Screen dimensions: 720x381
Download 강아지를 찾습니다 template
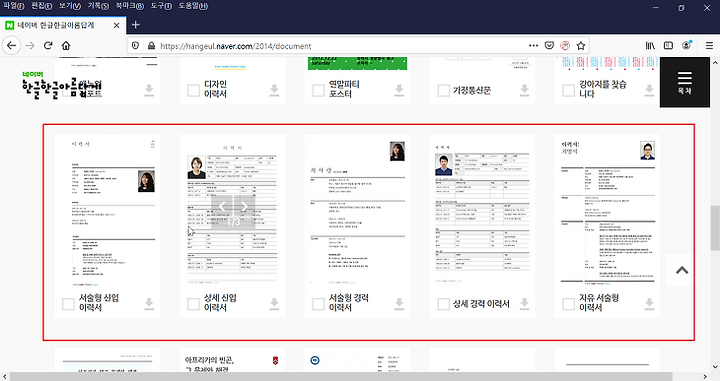649,90
